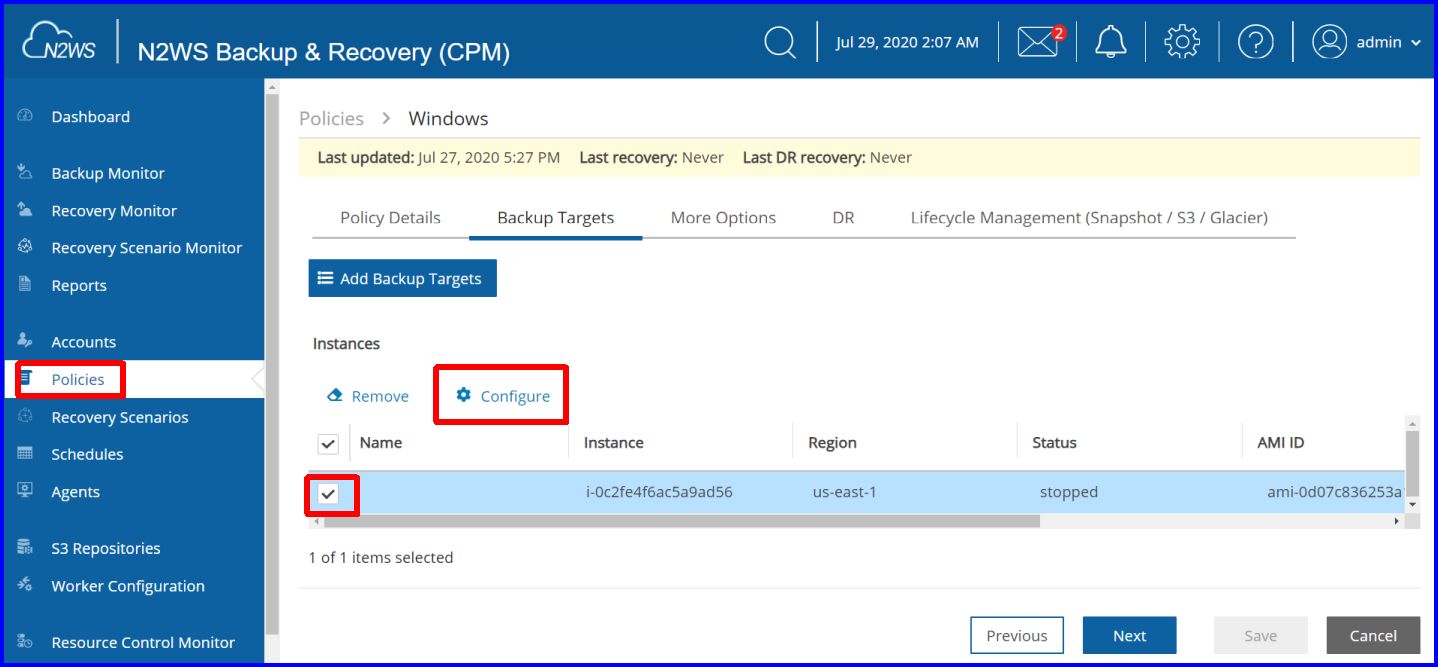The height and width of the screenshot is (667, 1438).
Task: Click the Accounts sidebar icon
Action: [x=26, y=341]
